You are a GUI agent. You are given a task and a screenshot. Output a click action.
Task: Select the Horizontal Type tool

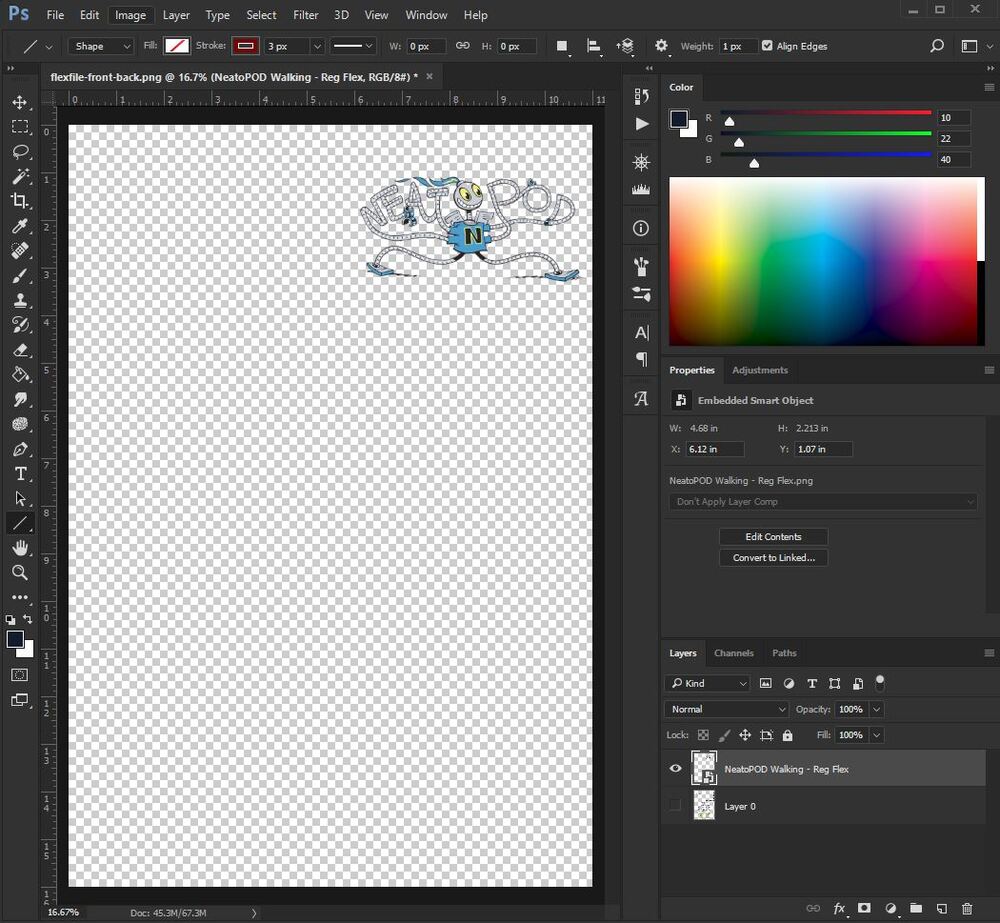pos(21,473)
